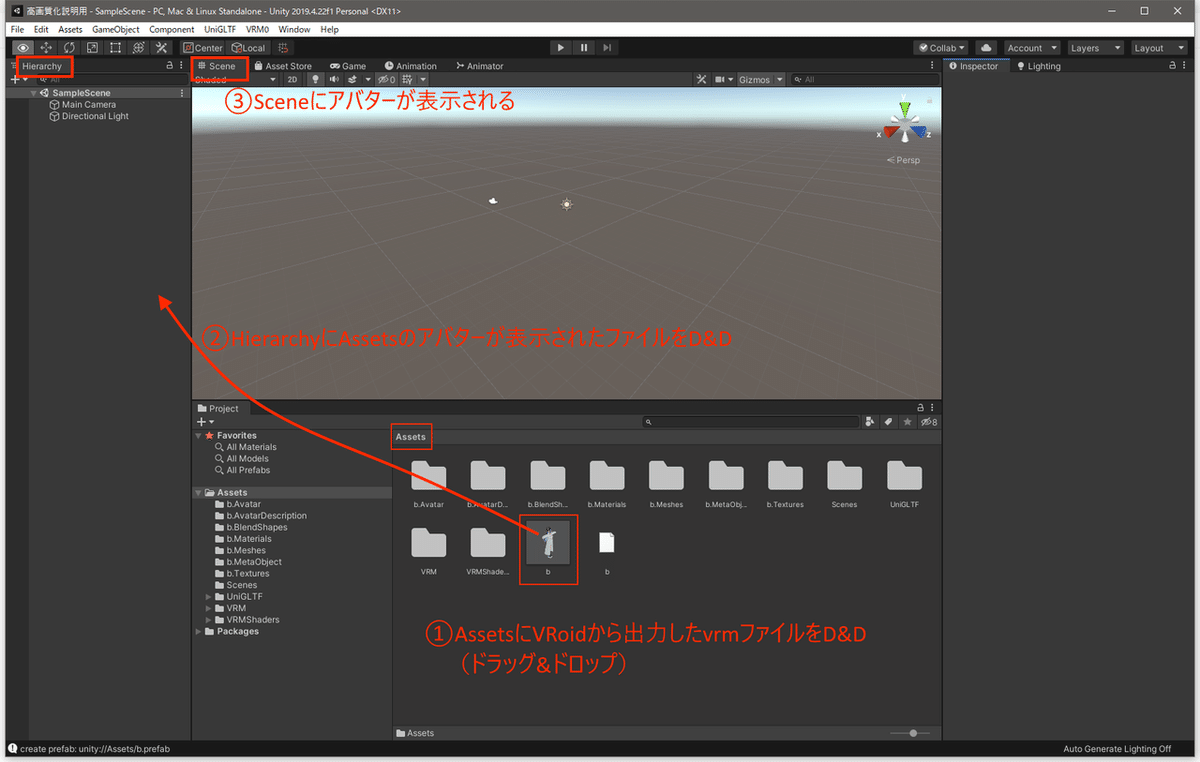Select the b avatar prefab thumbnail
This screenshot has height=762, width=1200.
[548, 543]
